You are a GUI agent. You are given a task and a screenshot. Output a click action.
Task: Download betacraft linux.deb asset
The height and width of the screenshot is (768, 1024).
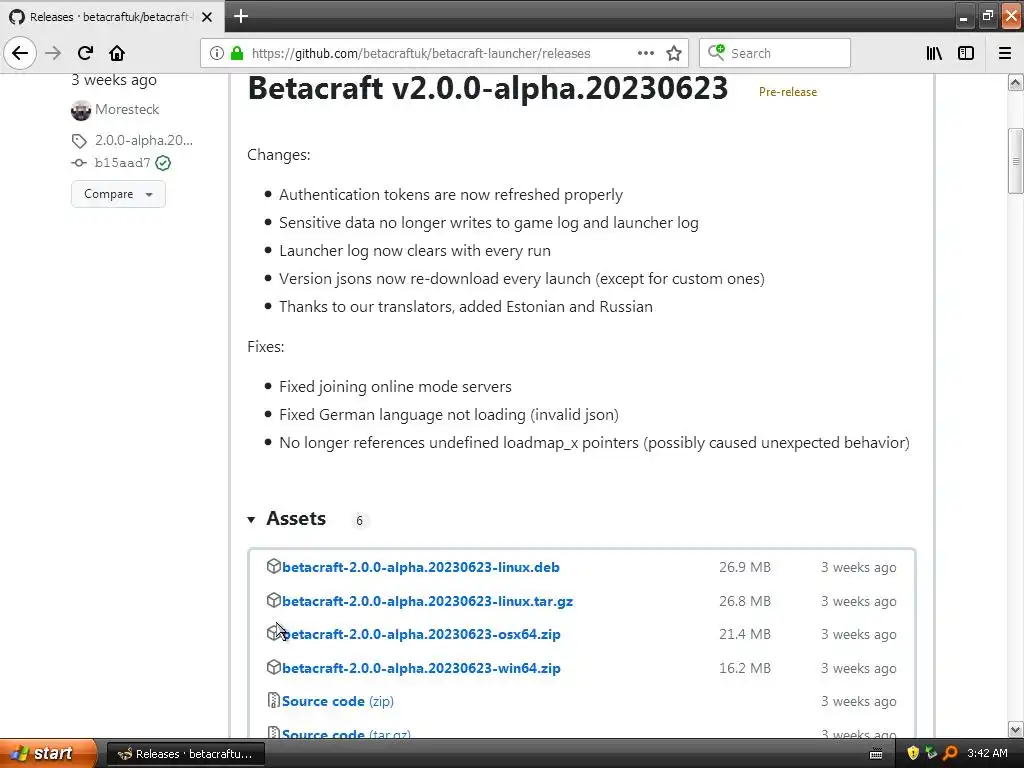point(421,567)
